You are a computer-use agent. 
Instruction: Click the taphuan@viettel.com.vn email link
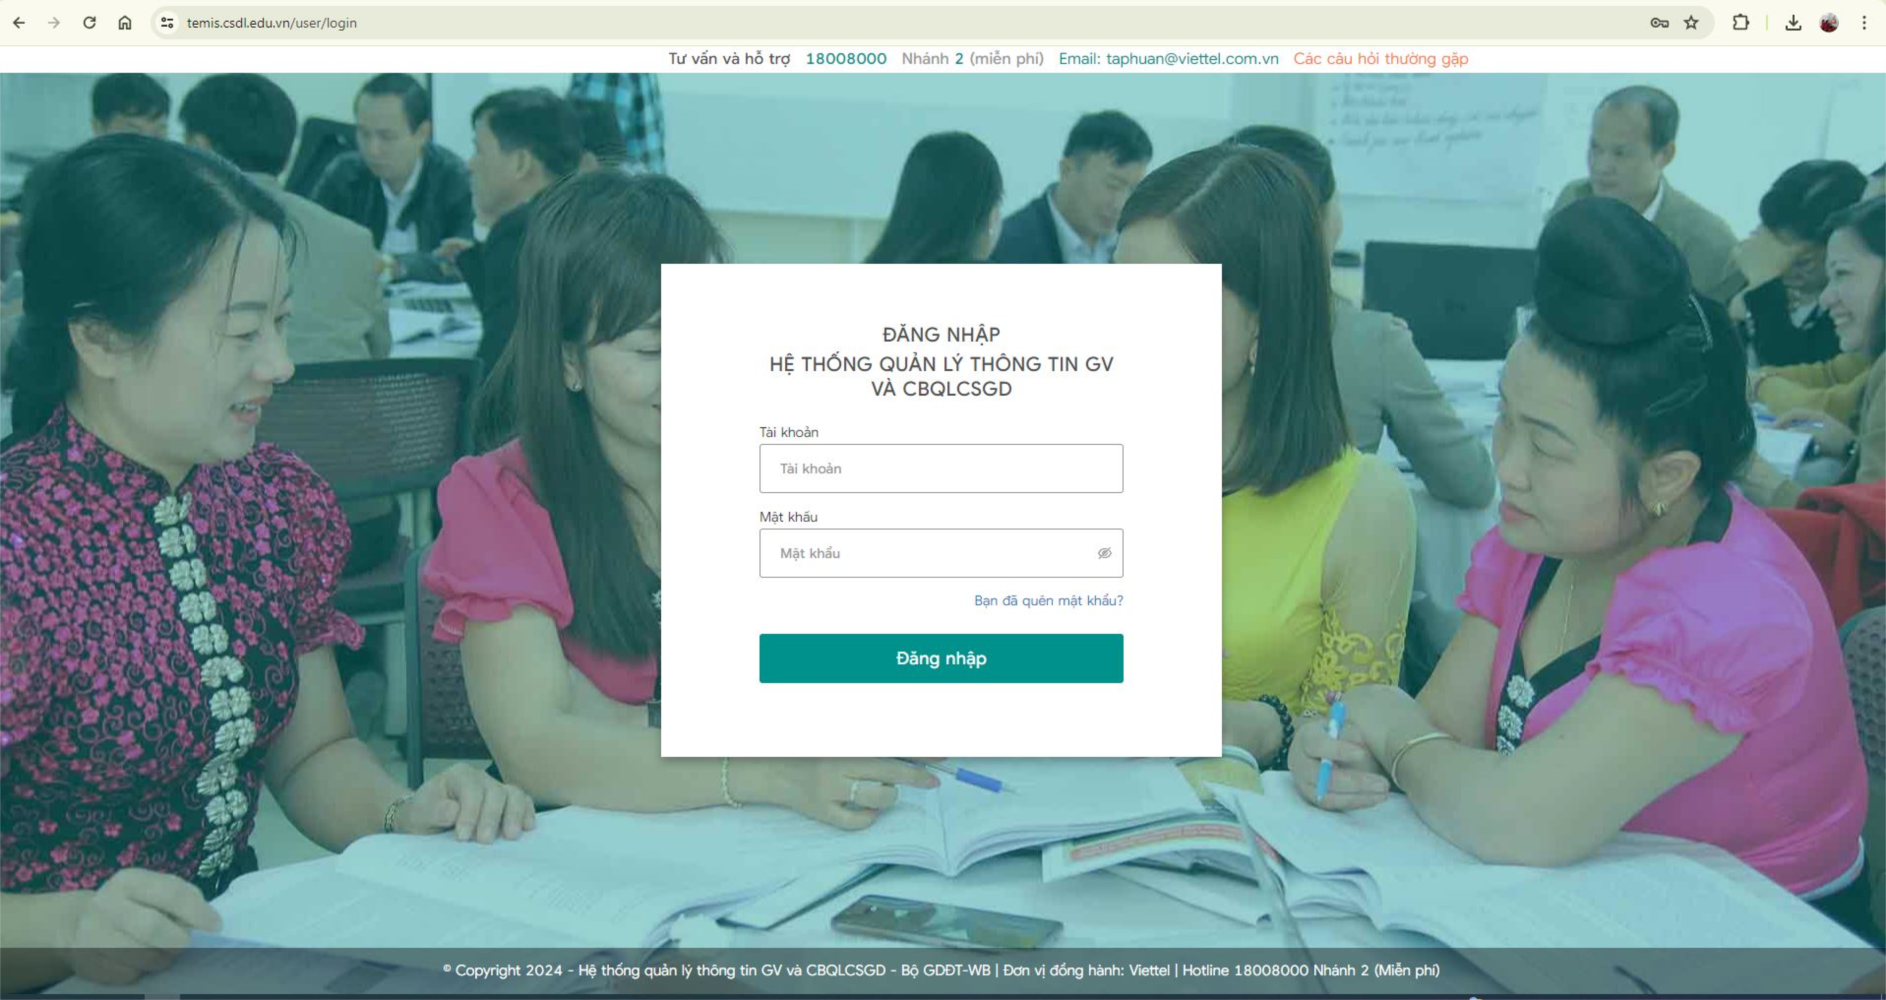coord(1192,59)
